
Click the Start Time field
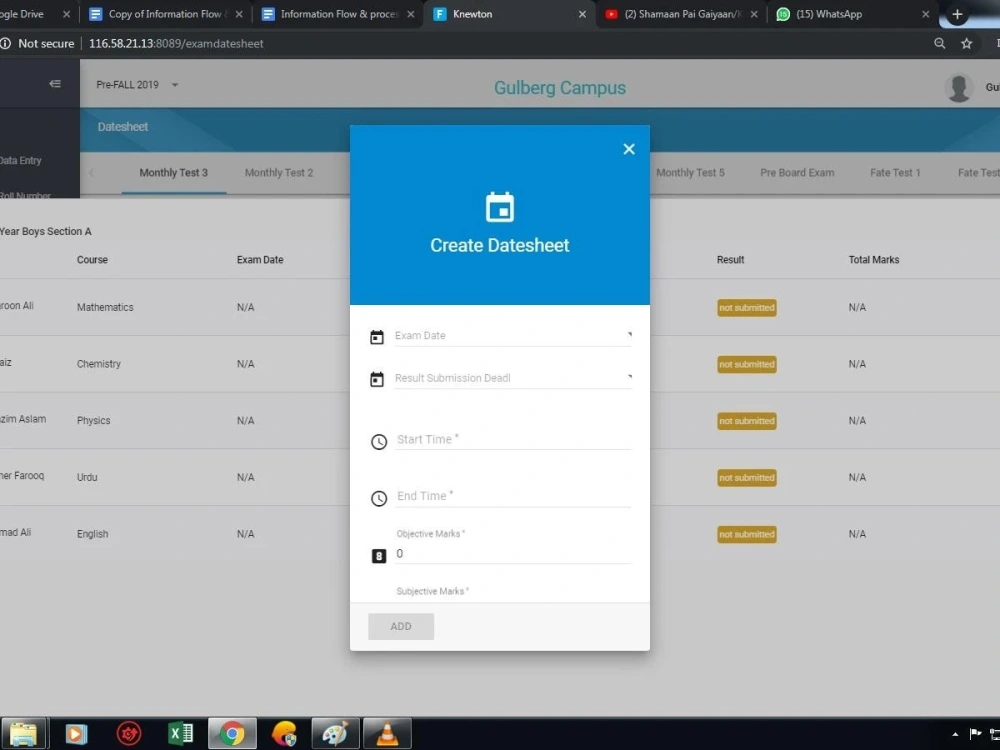513,439
